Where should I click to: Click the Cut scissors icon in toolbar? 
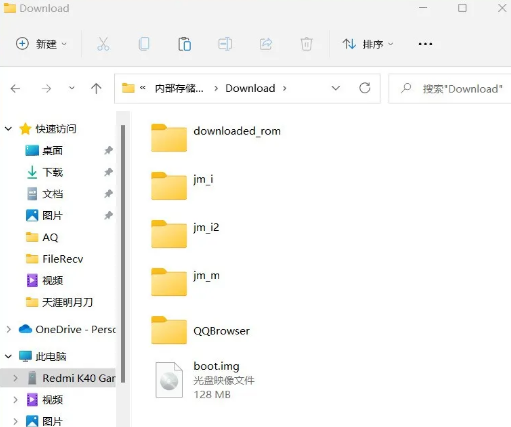click(103, 44)
